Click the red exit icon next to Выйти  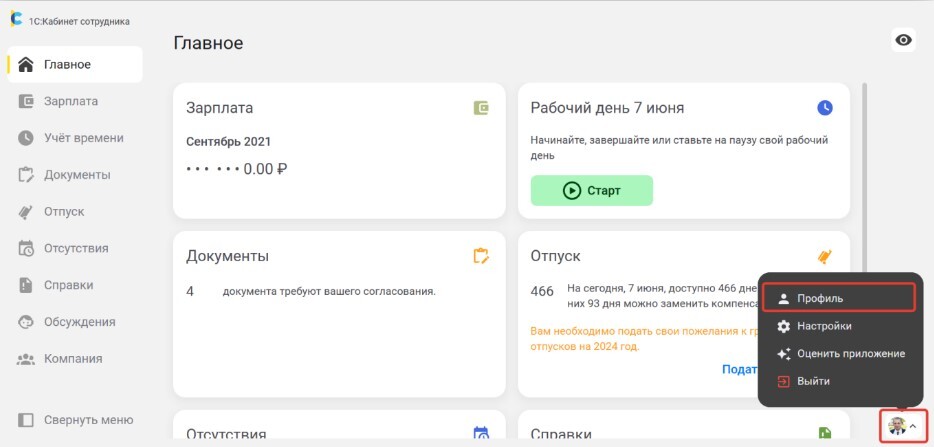click(784, 381)
